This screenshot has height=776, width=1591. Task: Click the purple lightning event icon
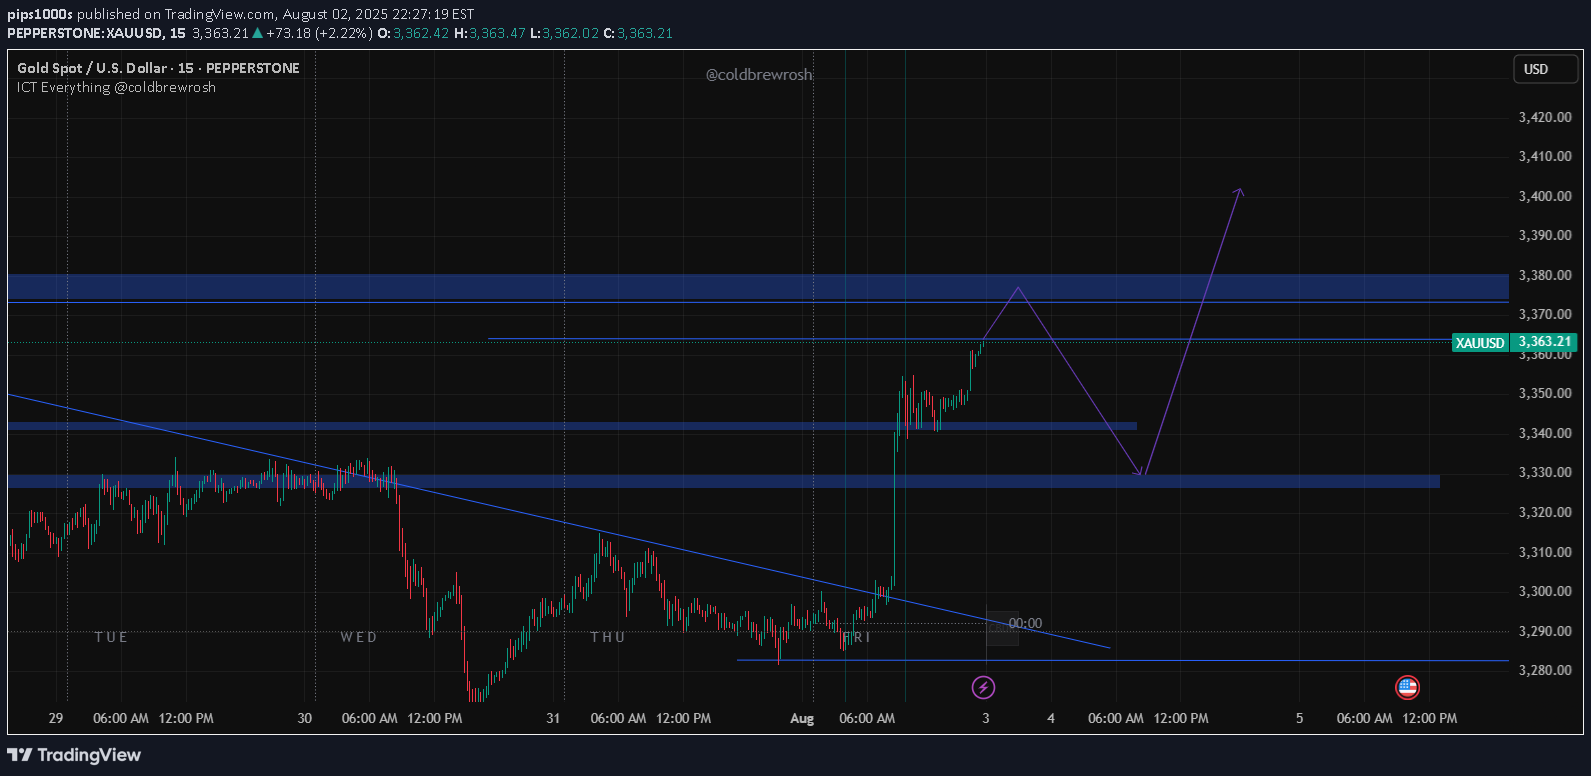pyautogui.click(x=984, y=687)
